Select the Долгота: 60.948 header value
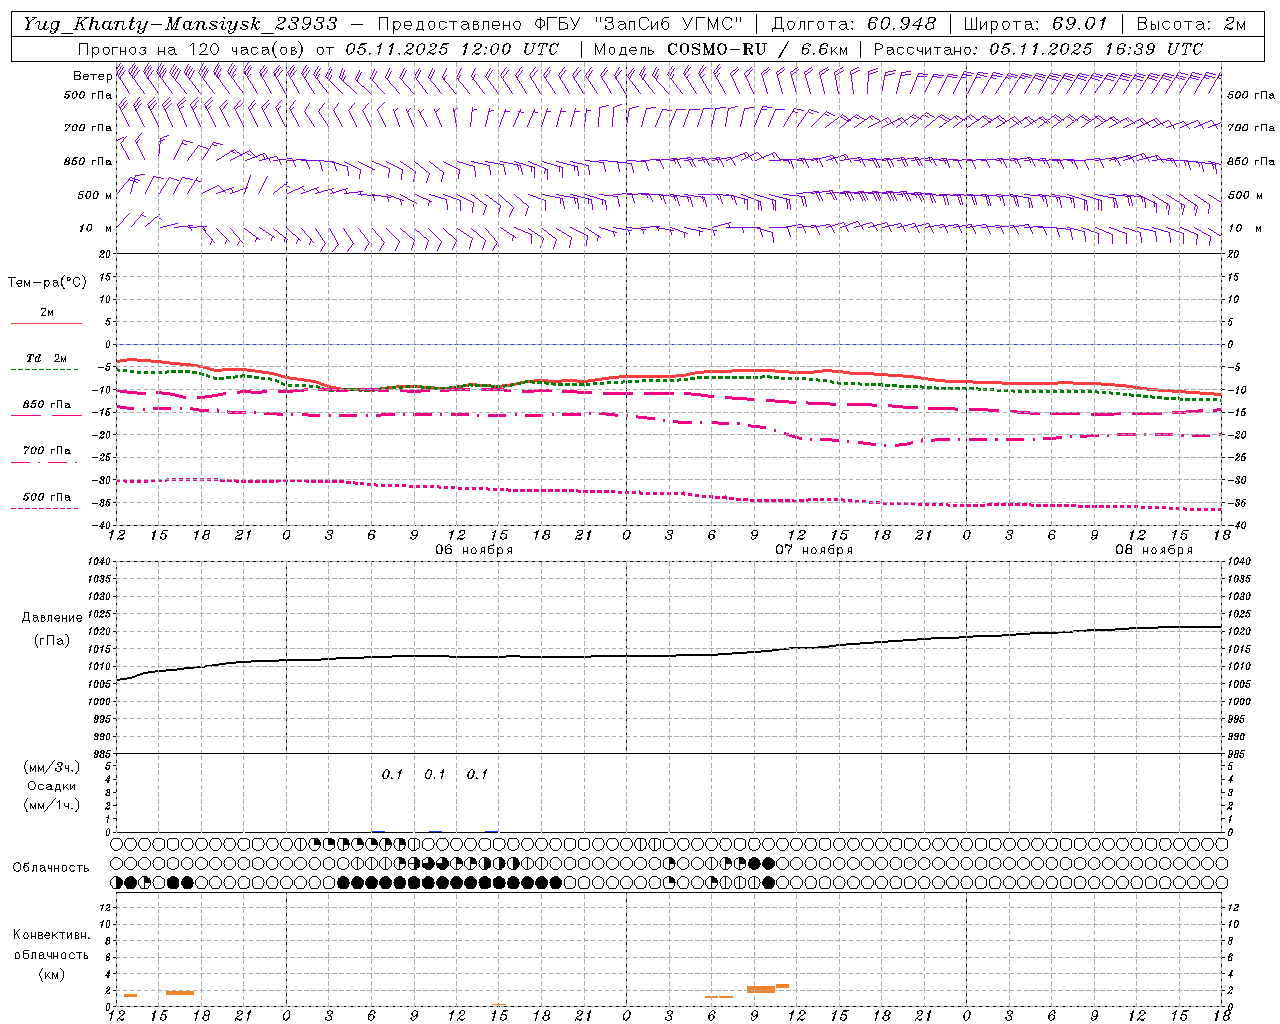Viewport: 1280px width, 1024px height. (854, 24)
